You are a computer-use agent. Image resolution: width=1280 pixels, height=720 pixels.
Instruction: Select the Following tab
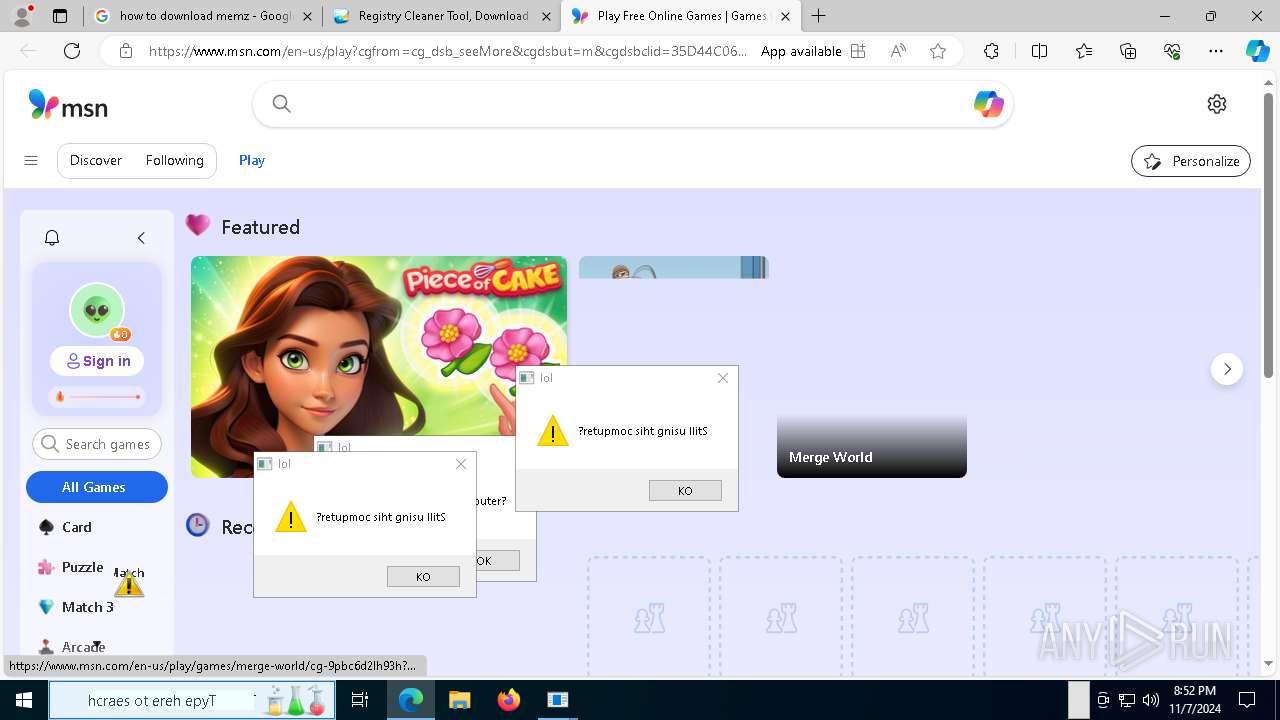click(174, 160)
